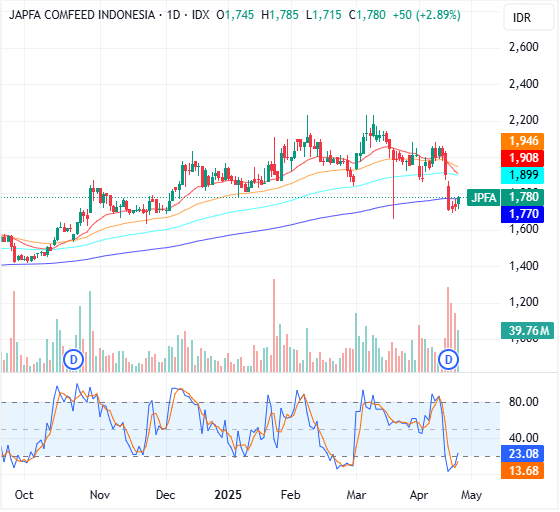The image size is (560, 512).
Task: Click the 40.00 oscillator scale label
Action: pos(524,438)
